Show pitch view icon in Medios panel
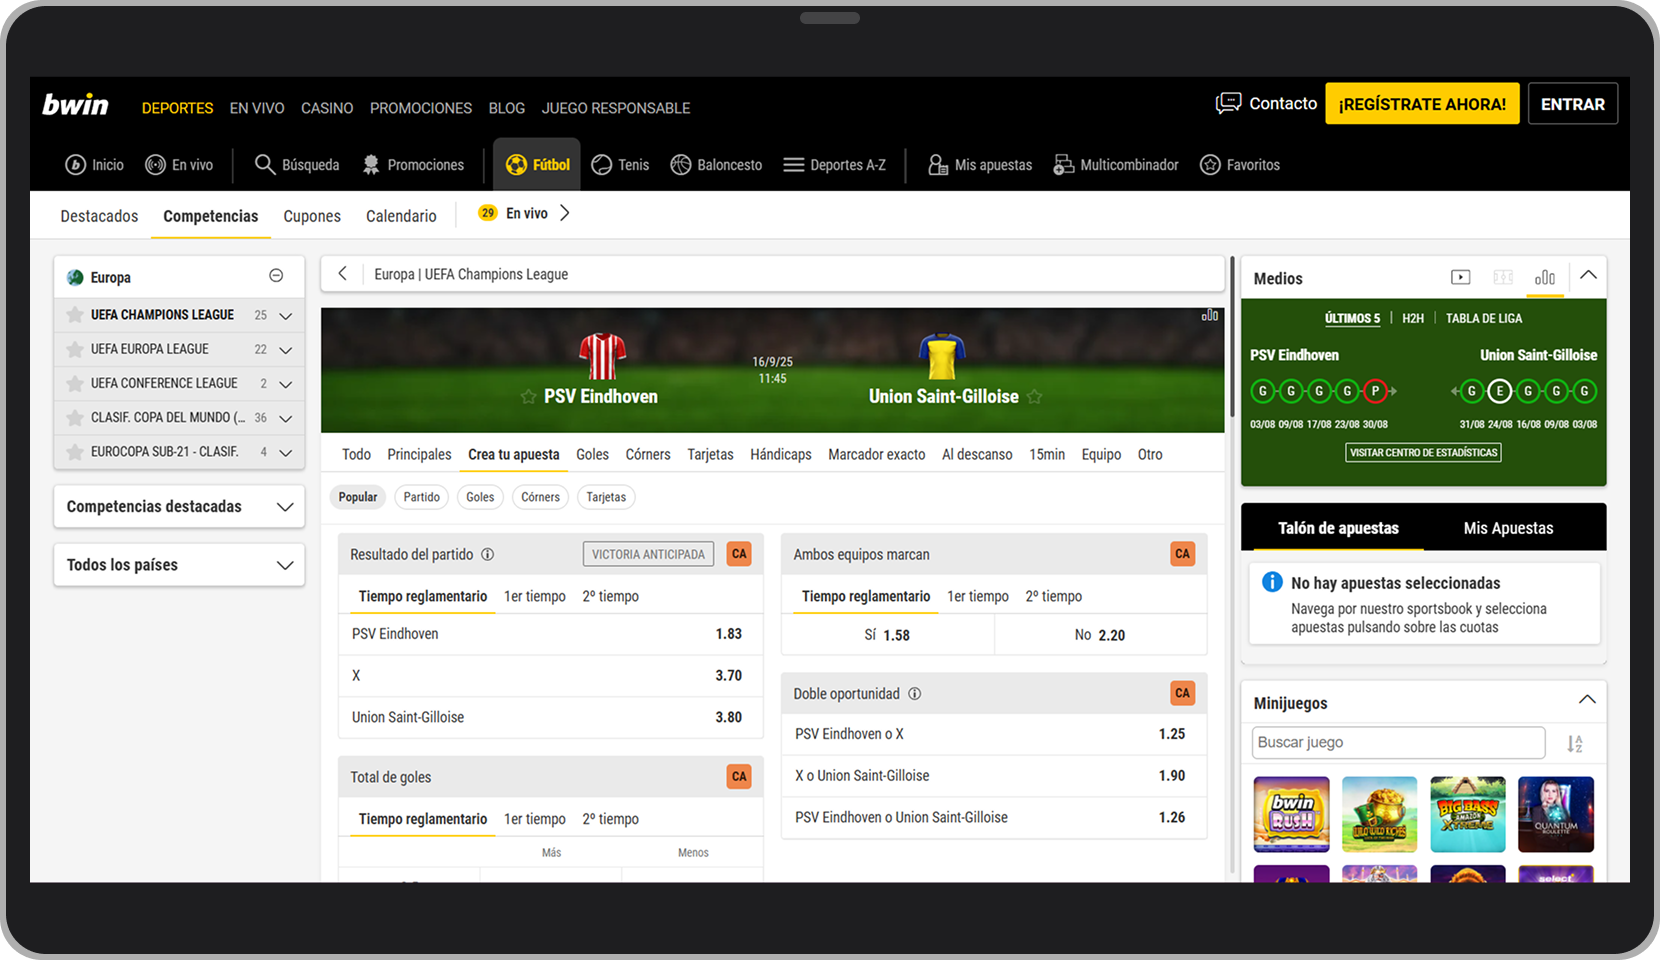This screenshot has width=1660, height=960. [x=1503, y=277]
